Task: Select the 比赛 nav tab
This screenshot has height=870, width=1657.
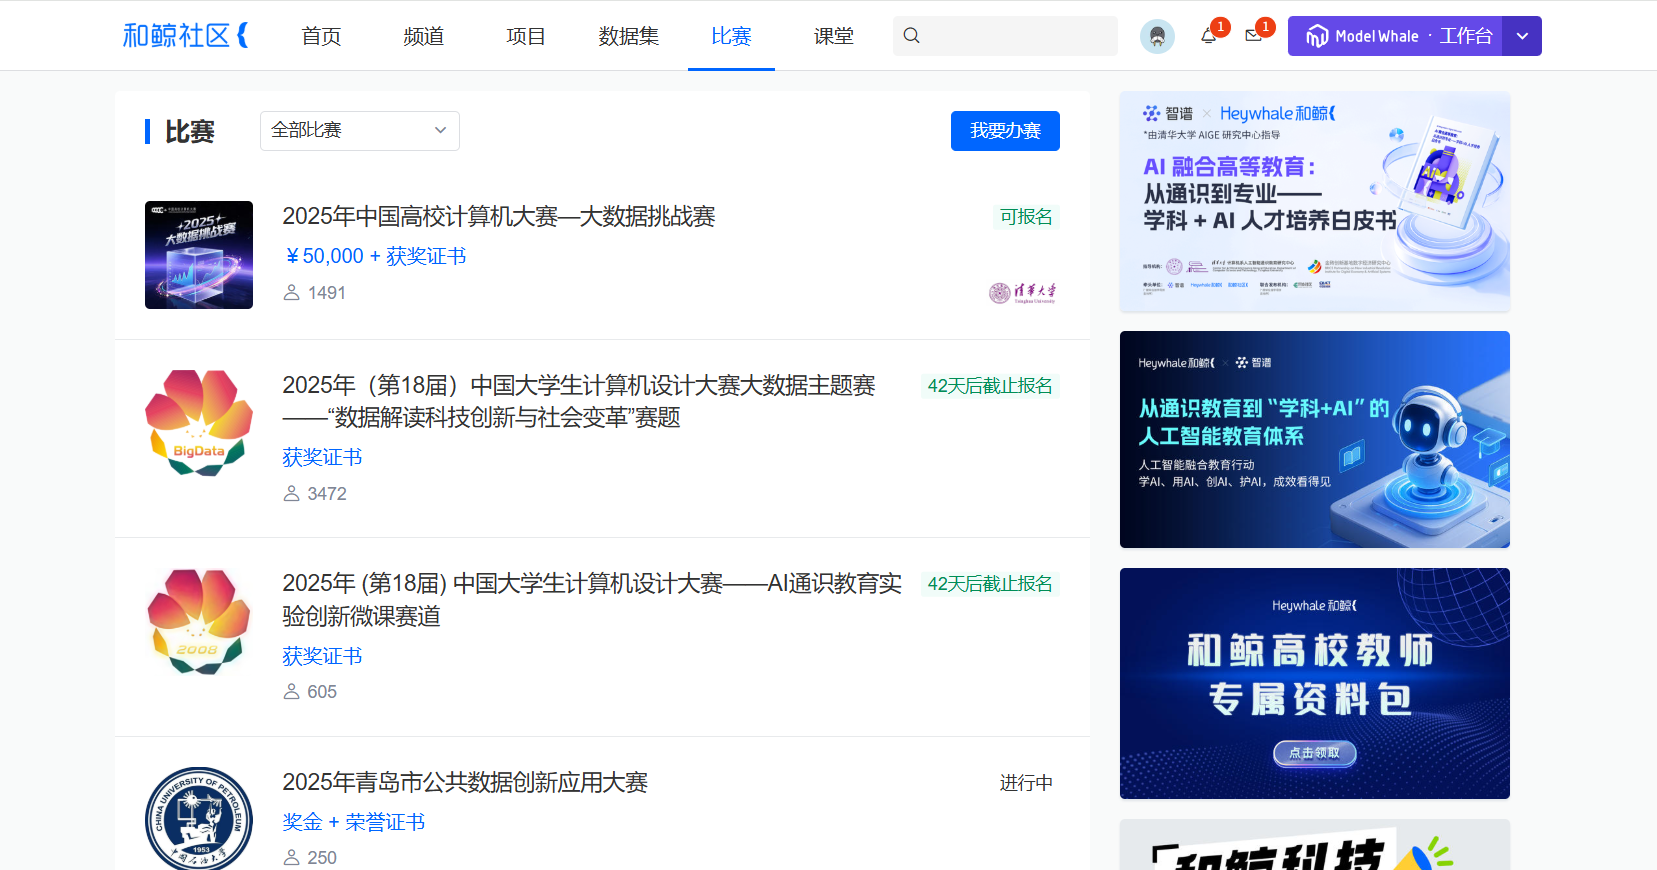Action: pos(731,36)
